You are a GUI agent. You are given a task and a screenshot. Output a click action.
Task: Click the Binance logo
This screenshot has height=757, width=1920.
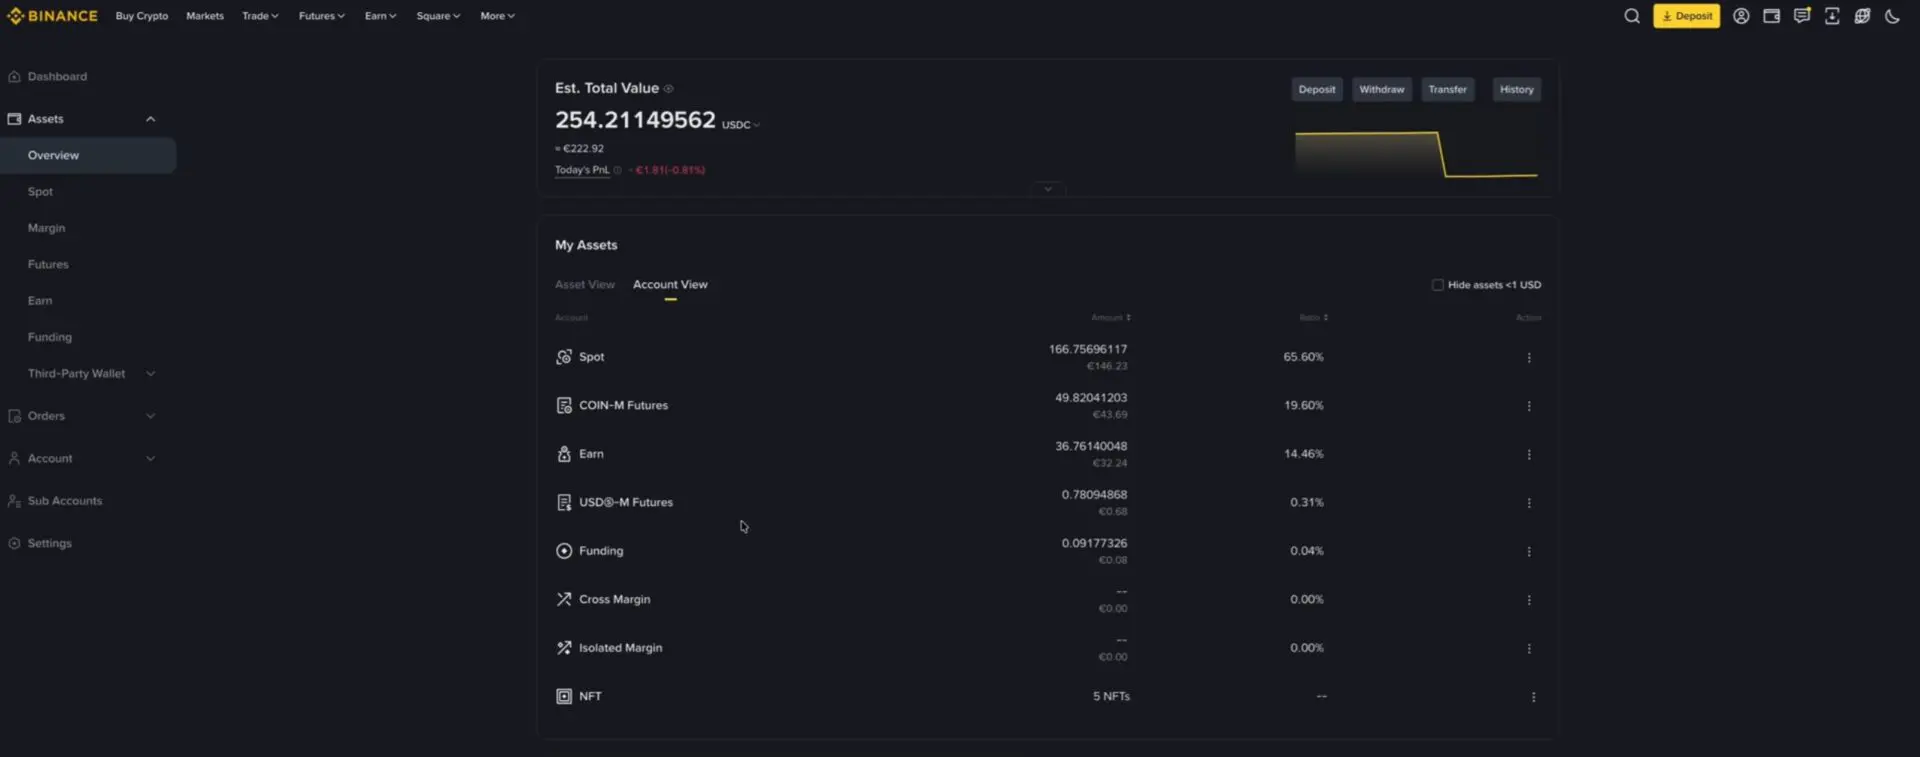pyautogui.click(x=52, y=16)
